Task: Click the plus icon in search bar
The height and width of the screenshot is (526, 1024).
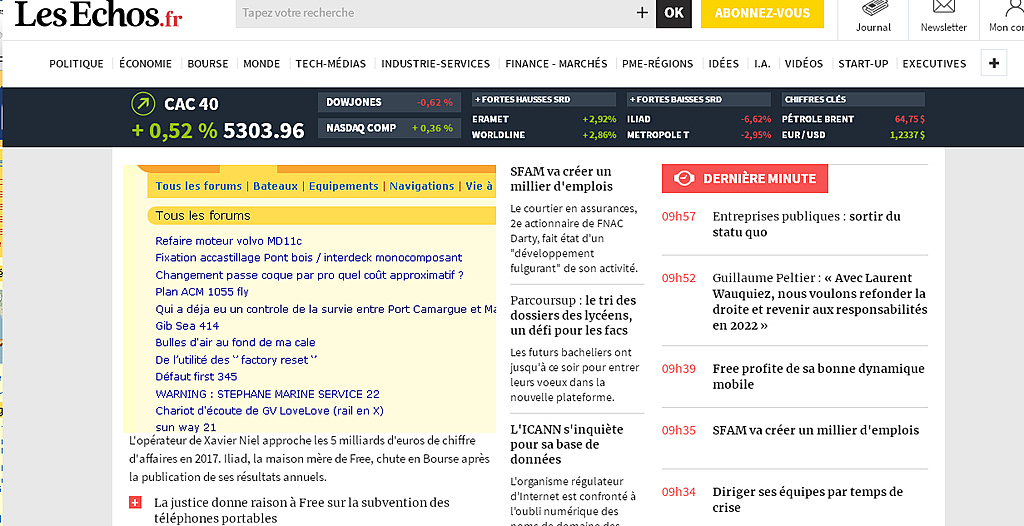Action: point(643,12)
